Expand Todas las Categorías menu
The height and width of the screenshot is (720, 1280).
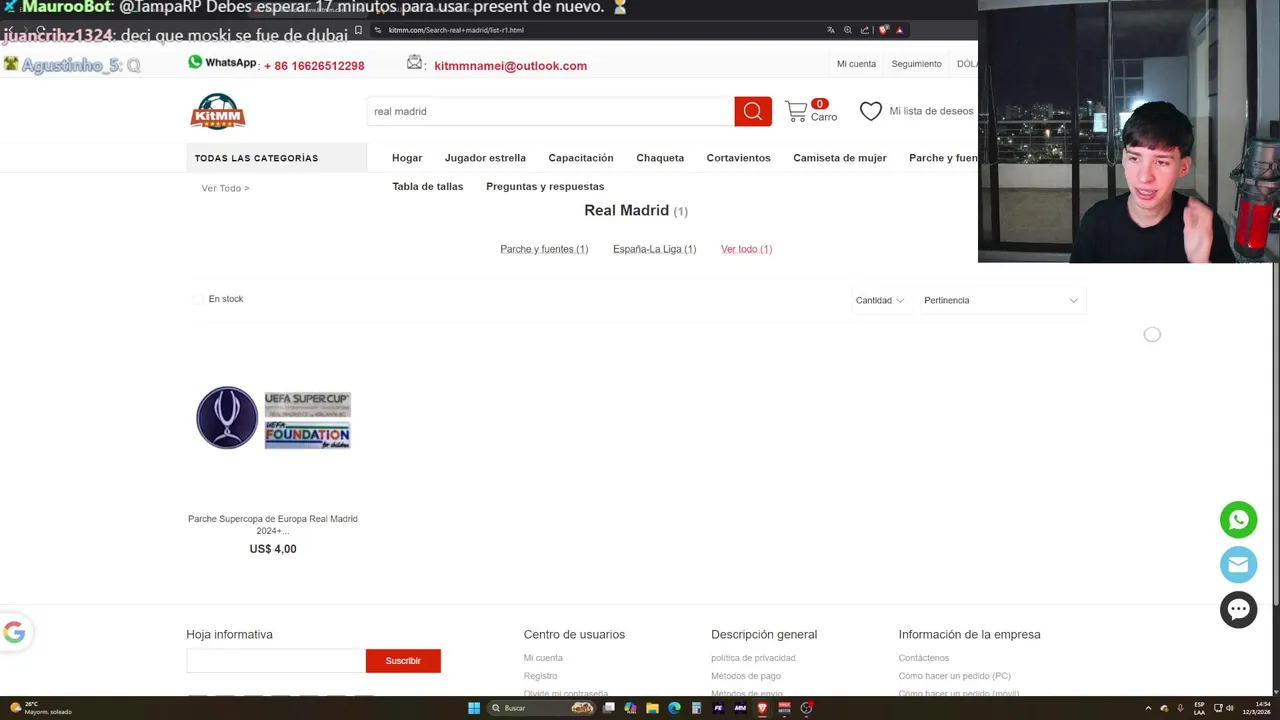(276, 158)
